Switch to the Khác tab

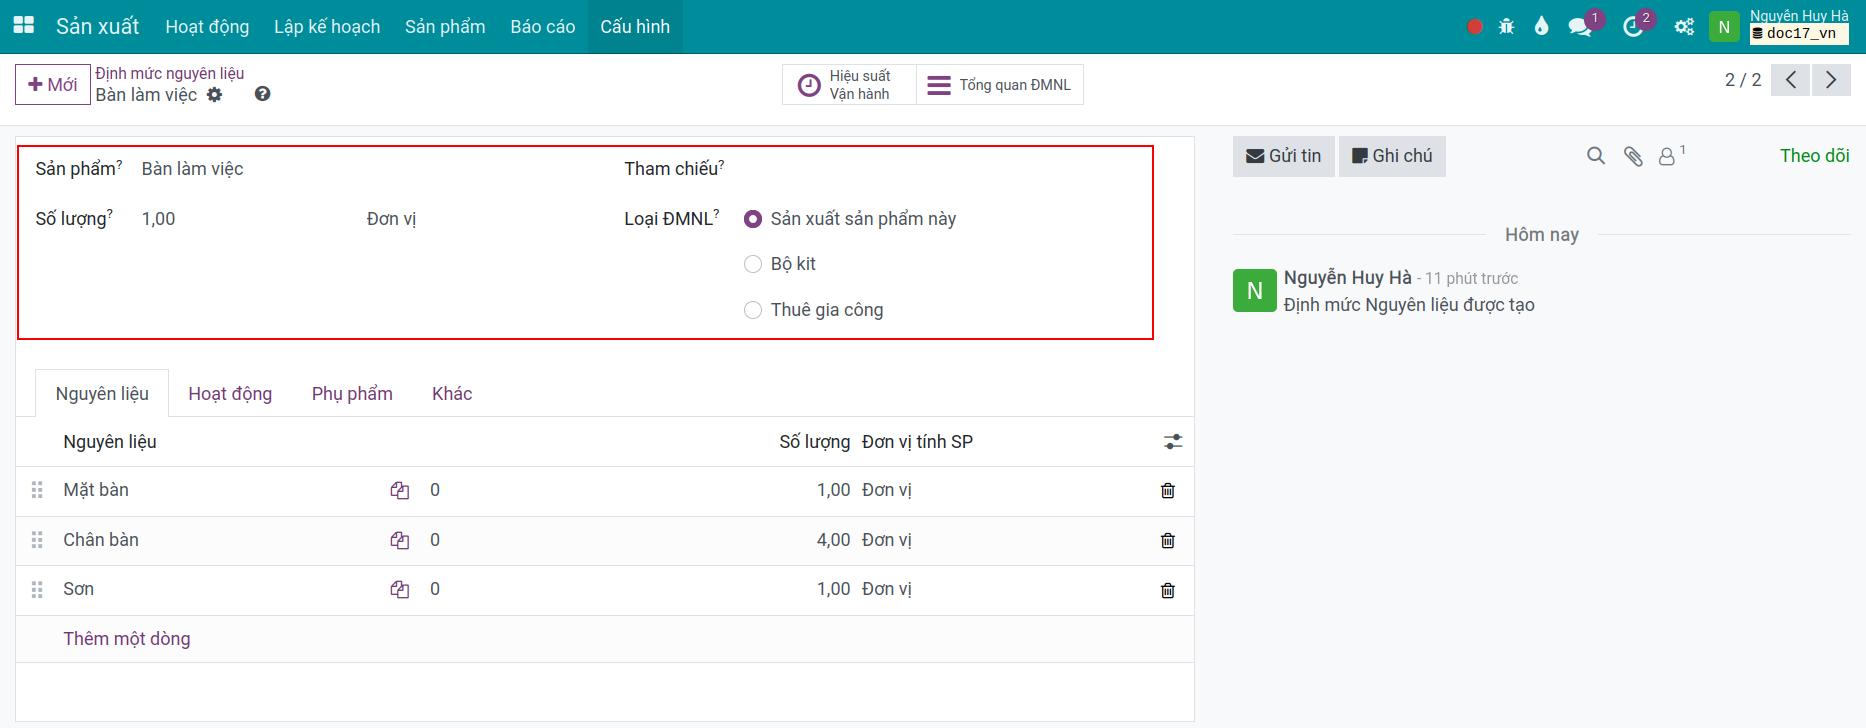(452, 394)
